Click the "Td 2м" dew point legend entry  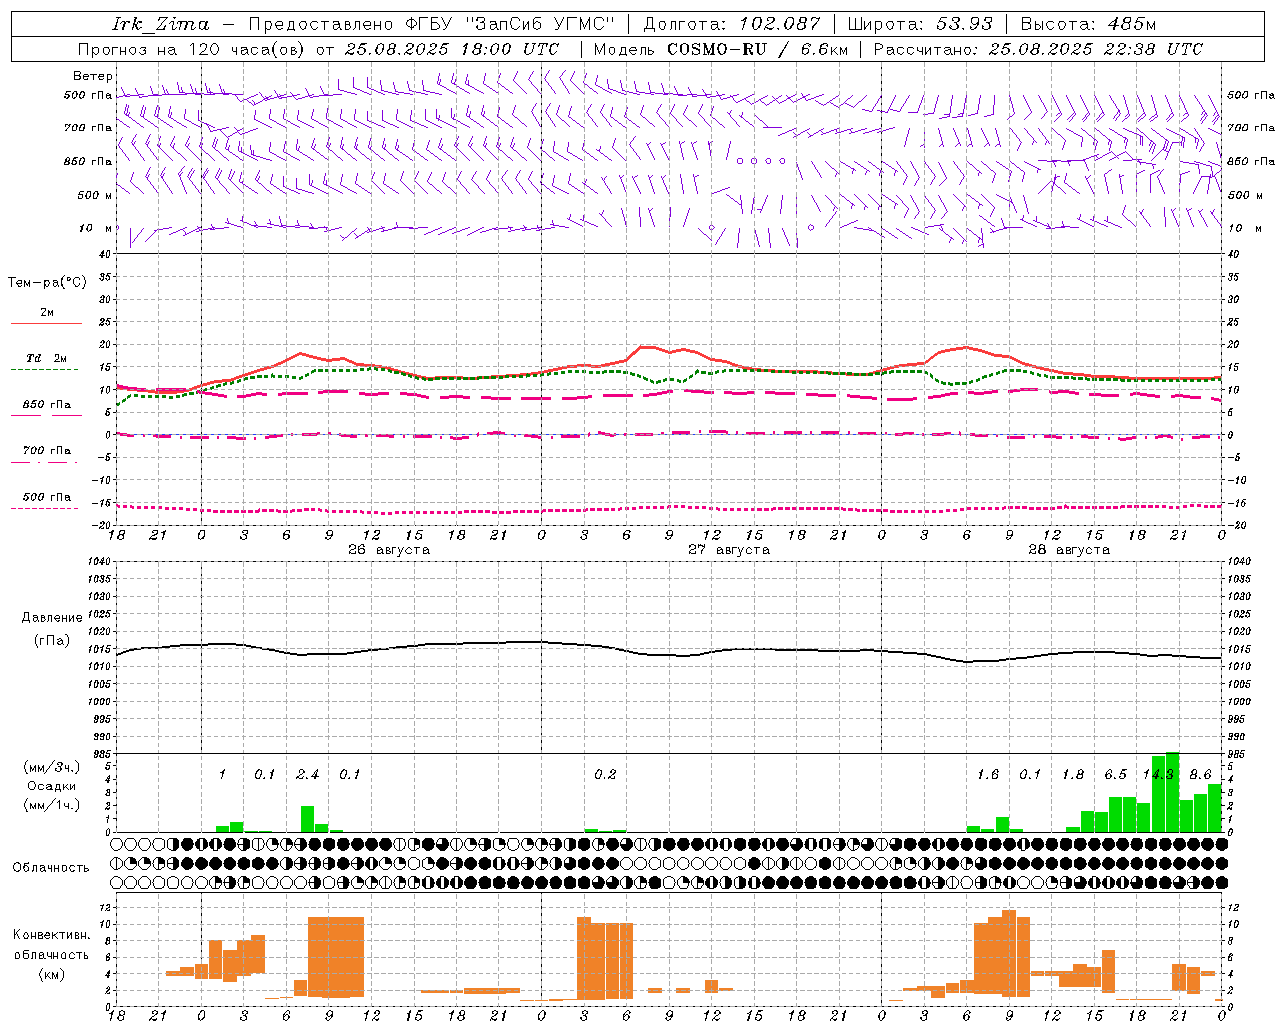coord(46,358)
